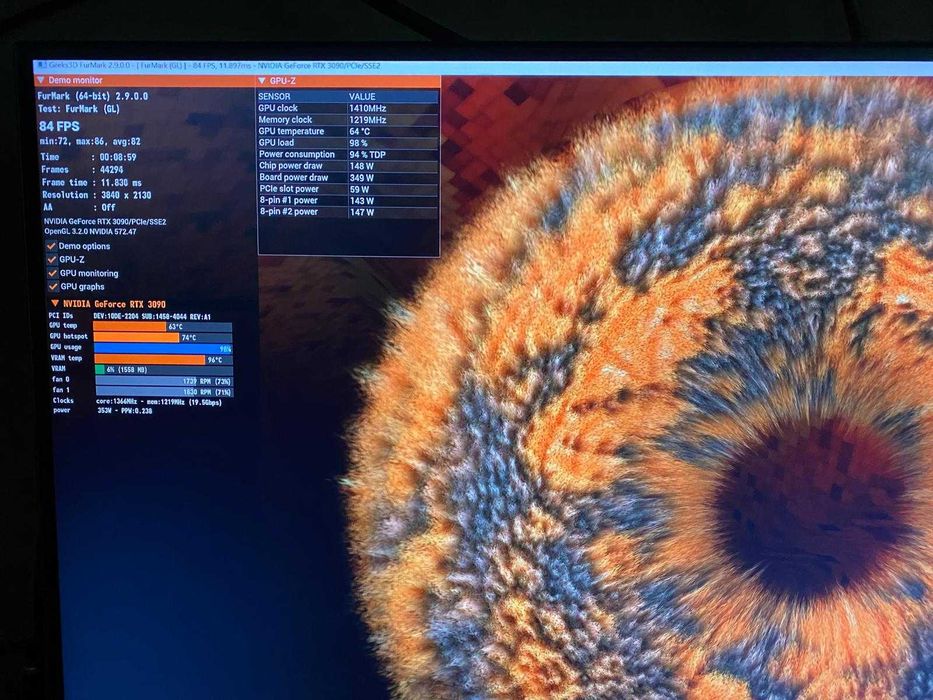Click the fan 0 1739 RPM bar
This screenshot has width=933, height=700.
(x=164, y=381)
